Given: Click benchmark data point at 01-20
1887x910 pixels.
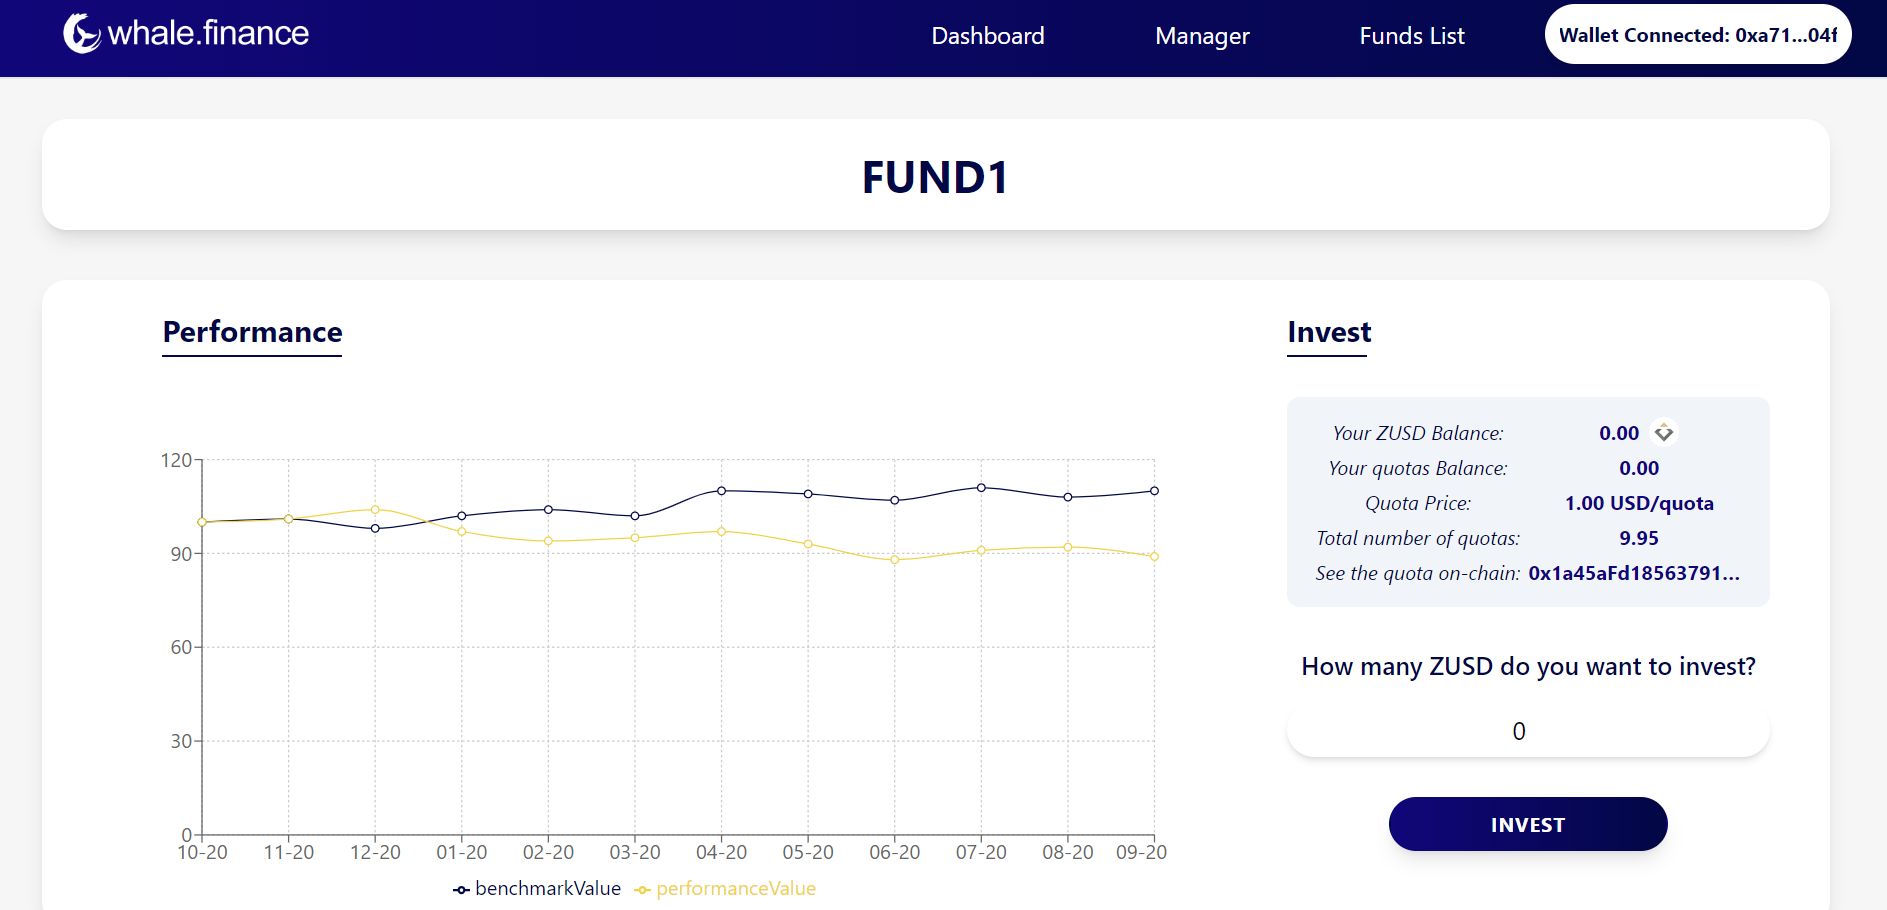Looking at the screenshot, I should point(461,516).
